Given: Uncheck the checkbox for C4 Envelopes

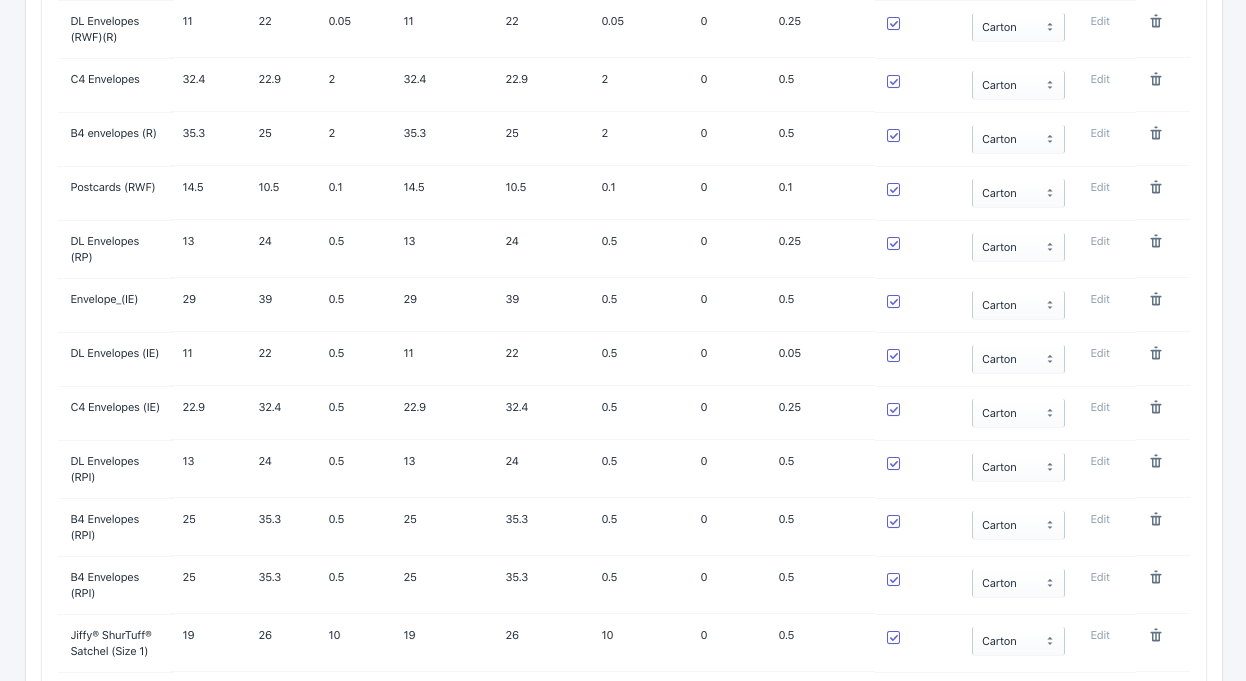Looking at the screenshot, I should pos(894,82).
